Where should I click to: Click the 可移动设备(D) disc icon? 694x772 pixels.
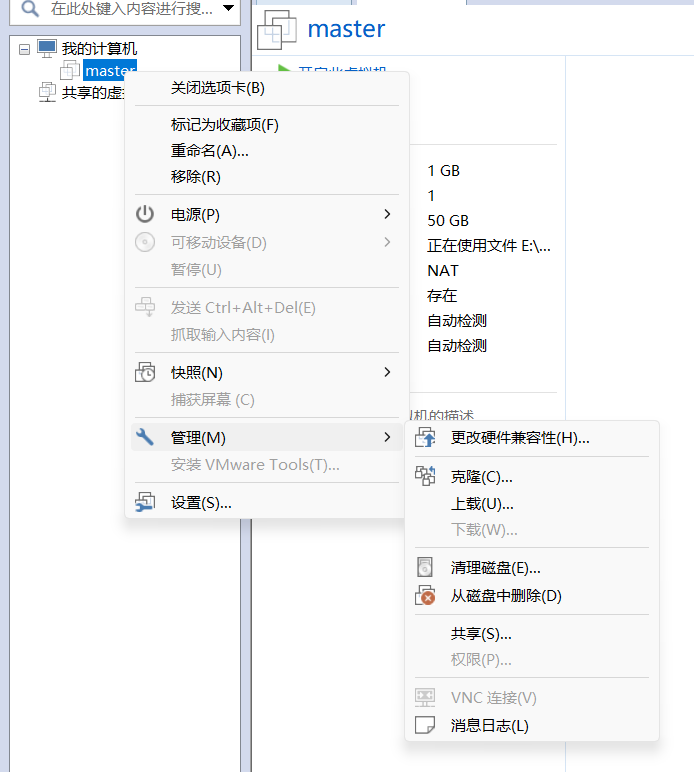pos(145,242)
